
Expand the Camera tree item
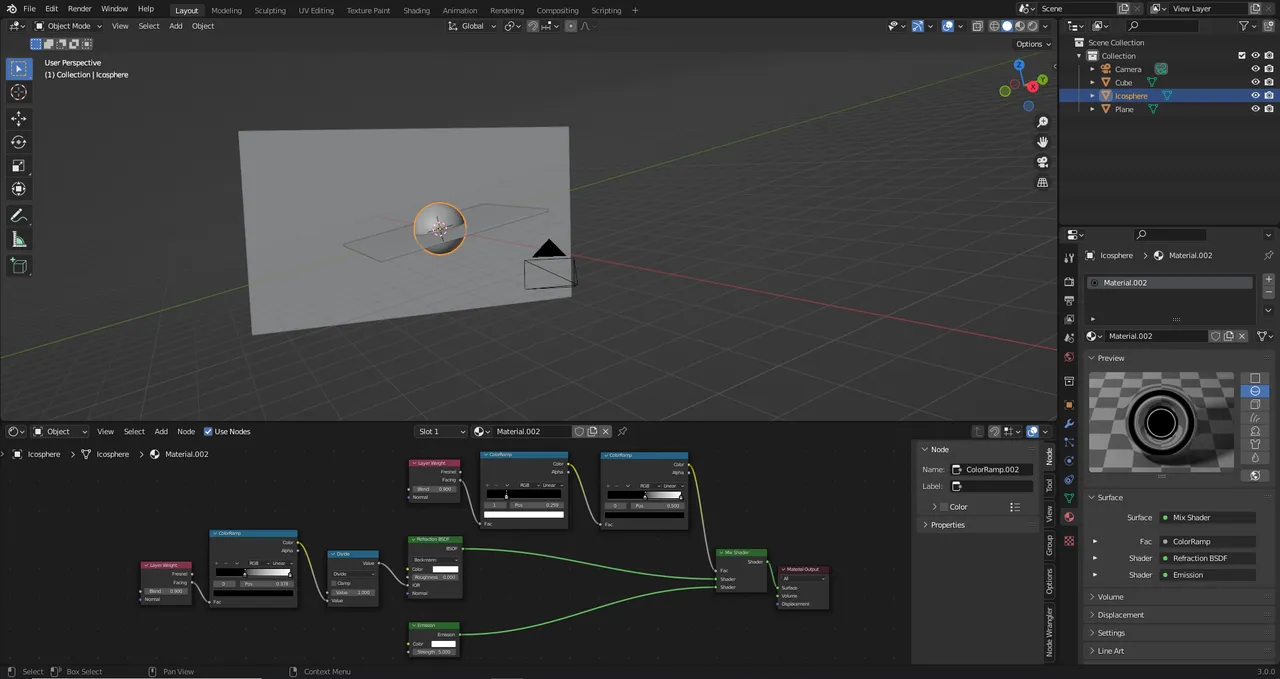(x=1092, y=69)
